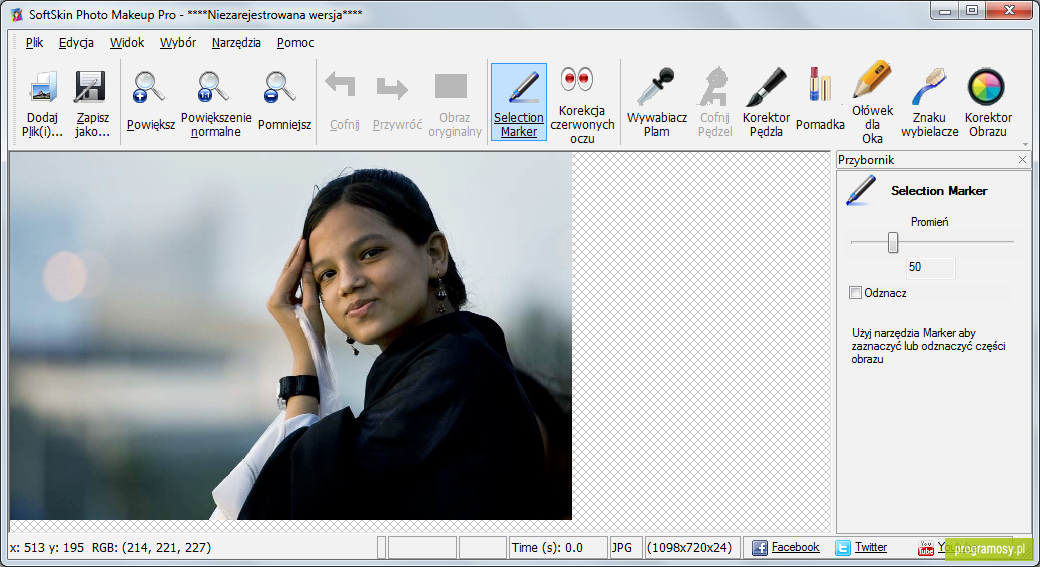Expand the toolbar overflow arrow
This screenshot has height=567, width=1040.
pyautogui.click(x=1025, y=144)
